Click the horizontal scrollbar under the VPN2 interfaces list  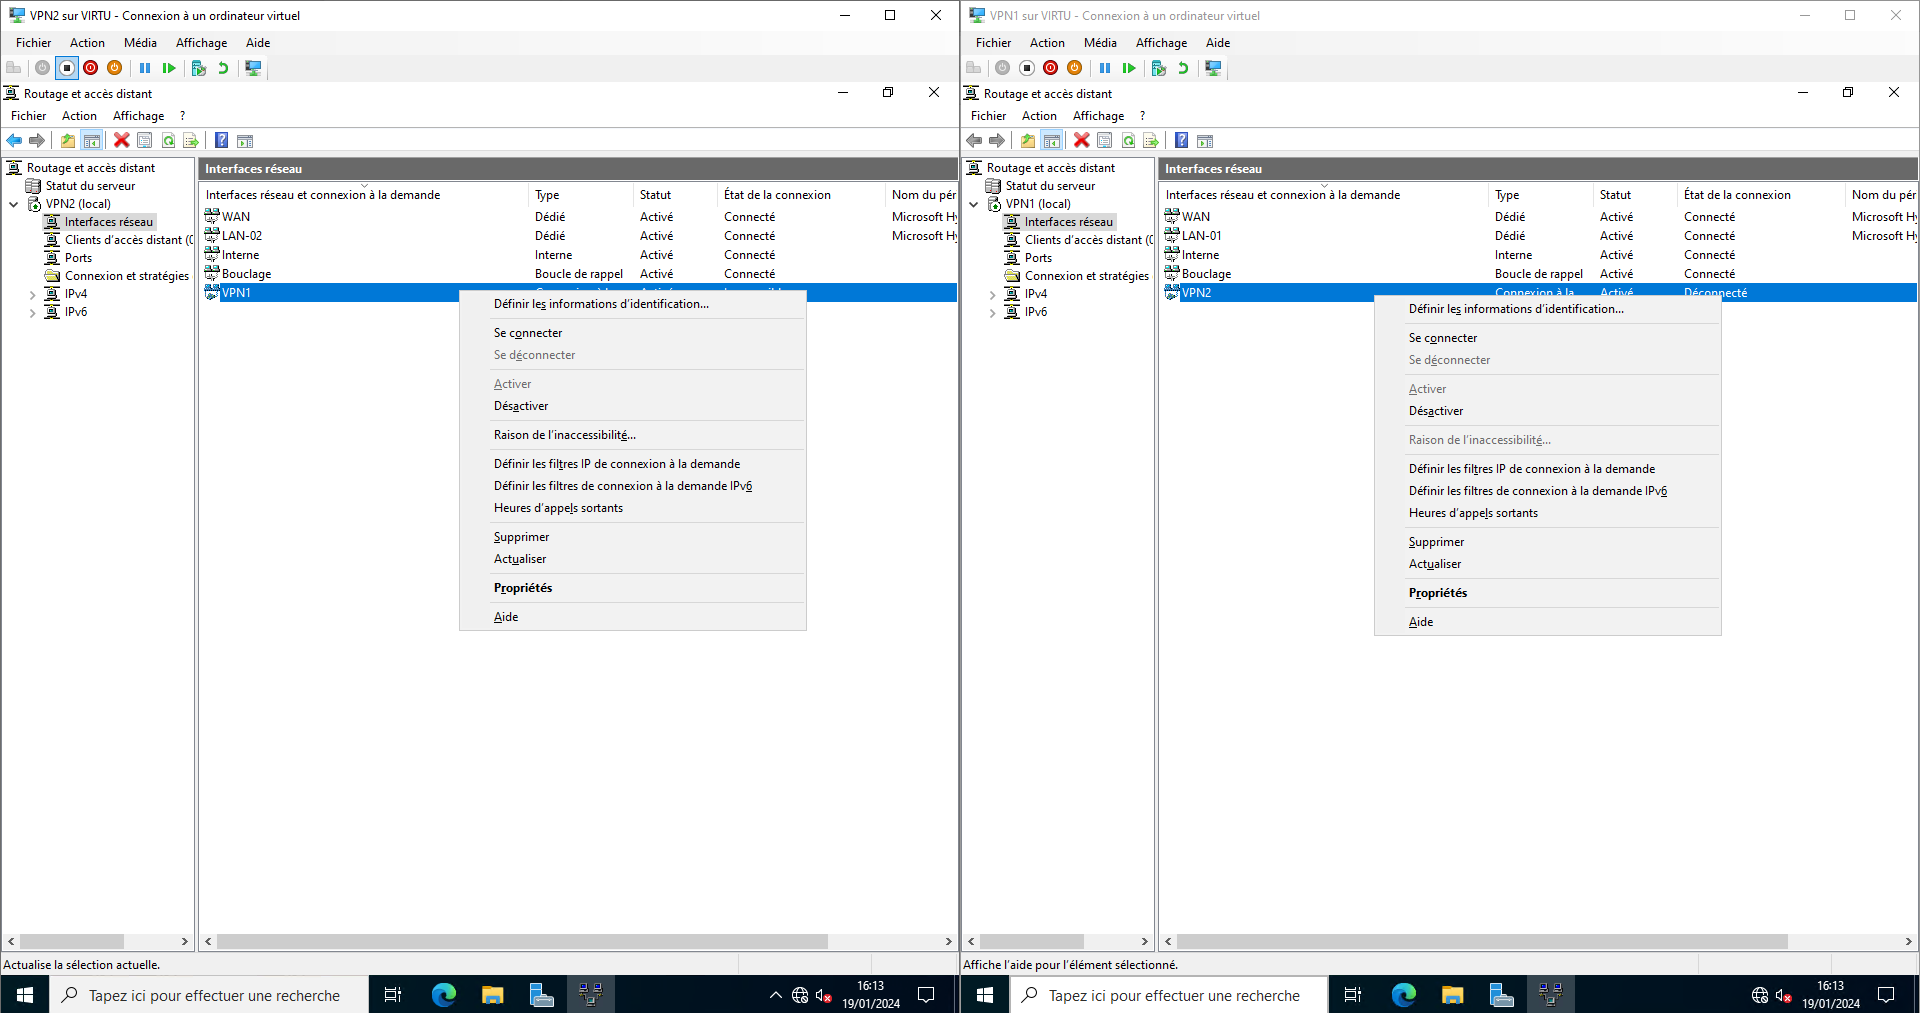coord(520,941)
